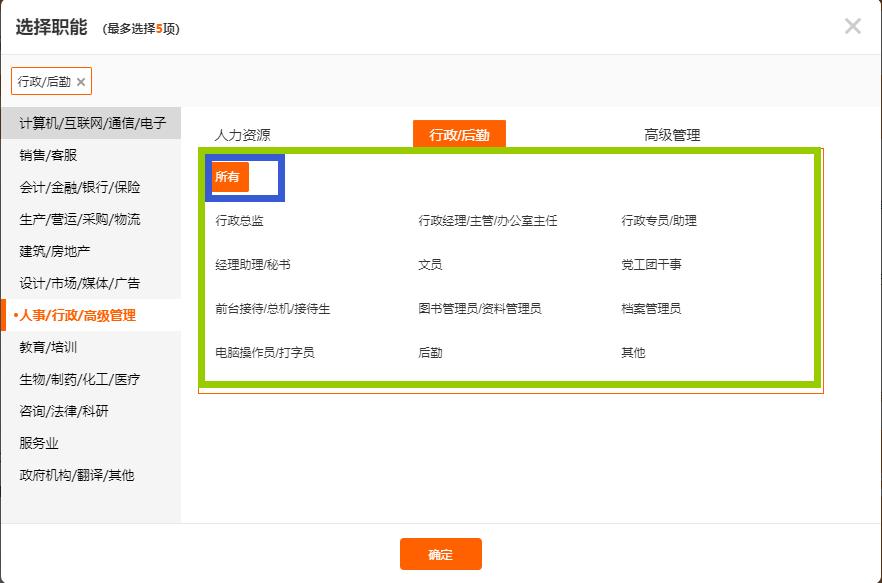Choose 经理助理/秘书 from the list
This screenshot has width=882, height=583.
point(248,263)
